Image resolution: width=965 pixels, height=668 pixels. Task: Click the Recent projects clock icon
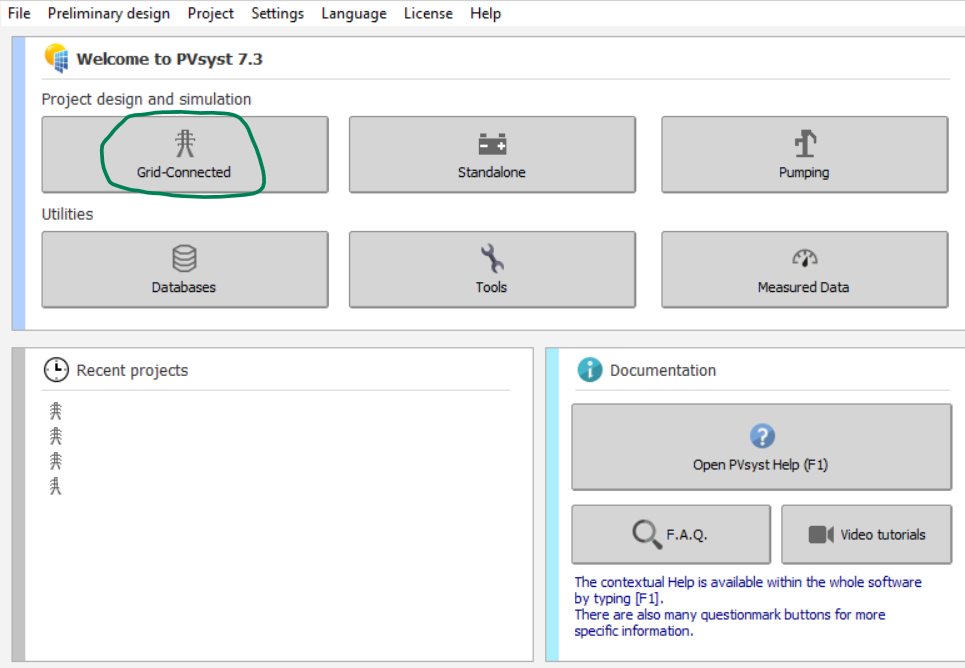(56, 370)
